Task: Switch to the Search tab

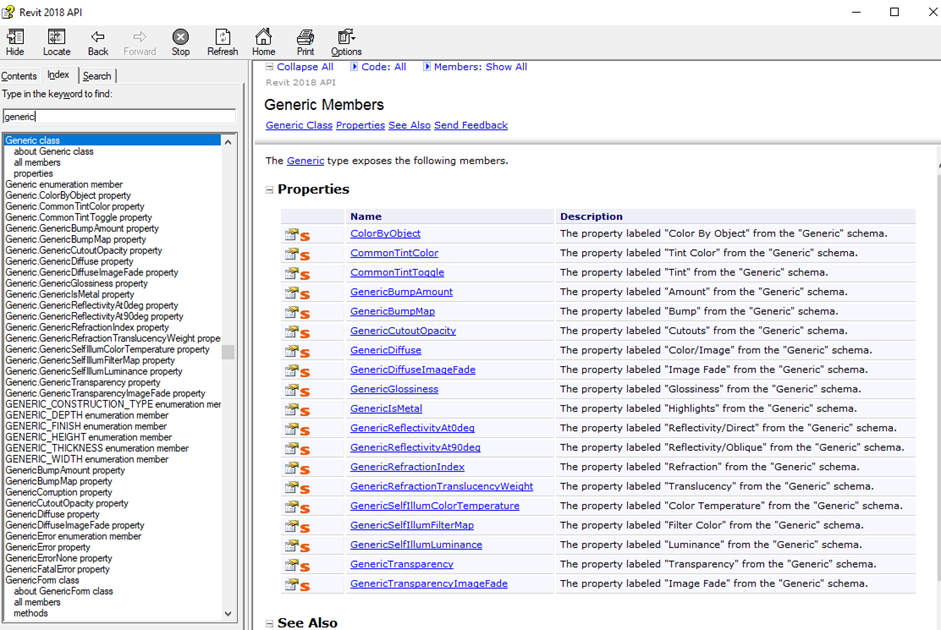Action: 97,76
